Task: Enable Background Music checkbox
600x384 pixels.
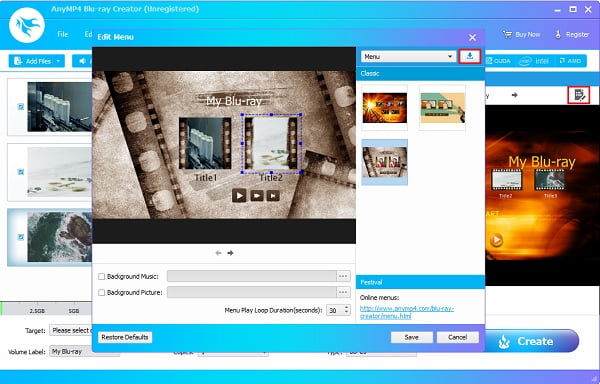Action: point(101,276)
